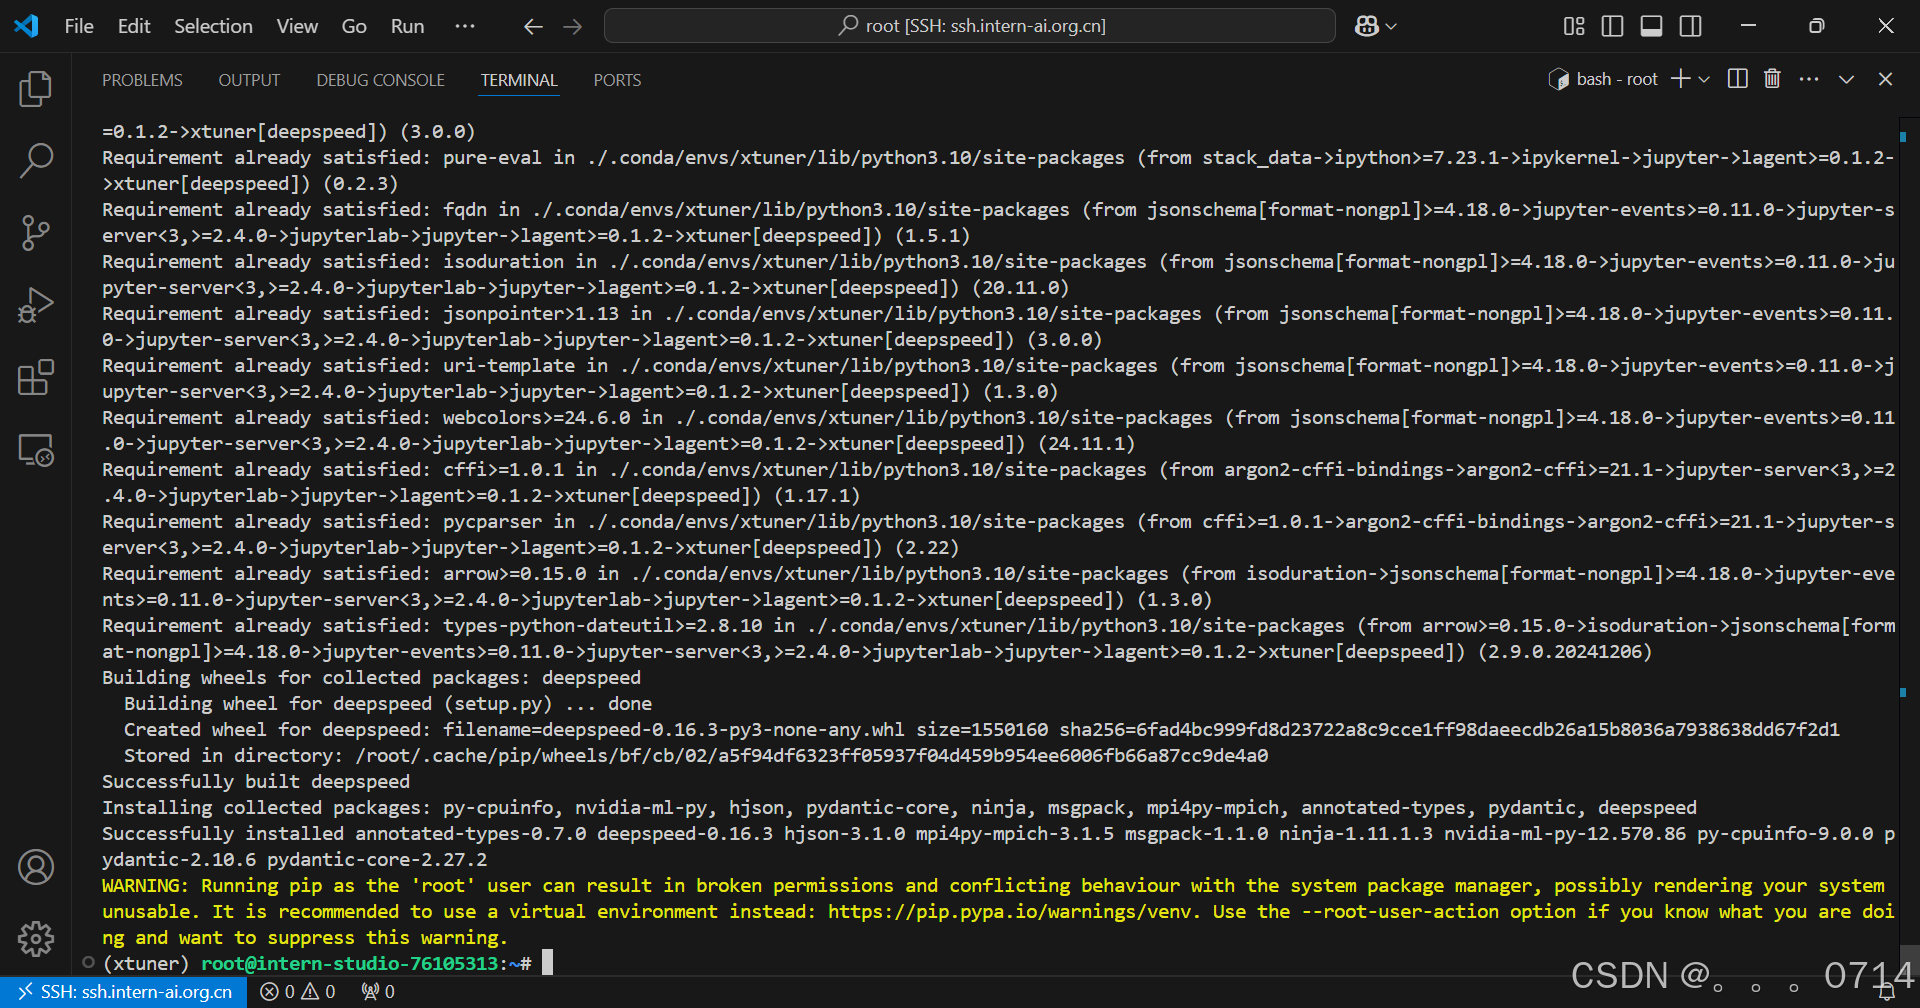Create a new terminal with plus
This screenshot has width=1920, height=1008.
[1681, 79]
